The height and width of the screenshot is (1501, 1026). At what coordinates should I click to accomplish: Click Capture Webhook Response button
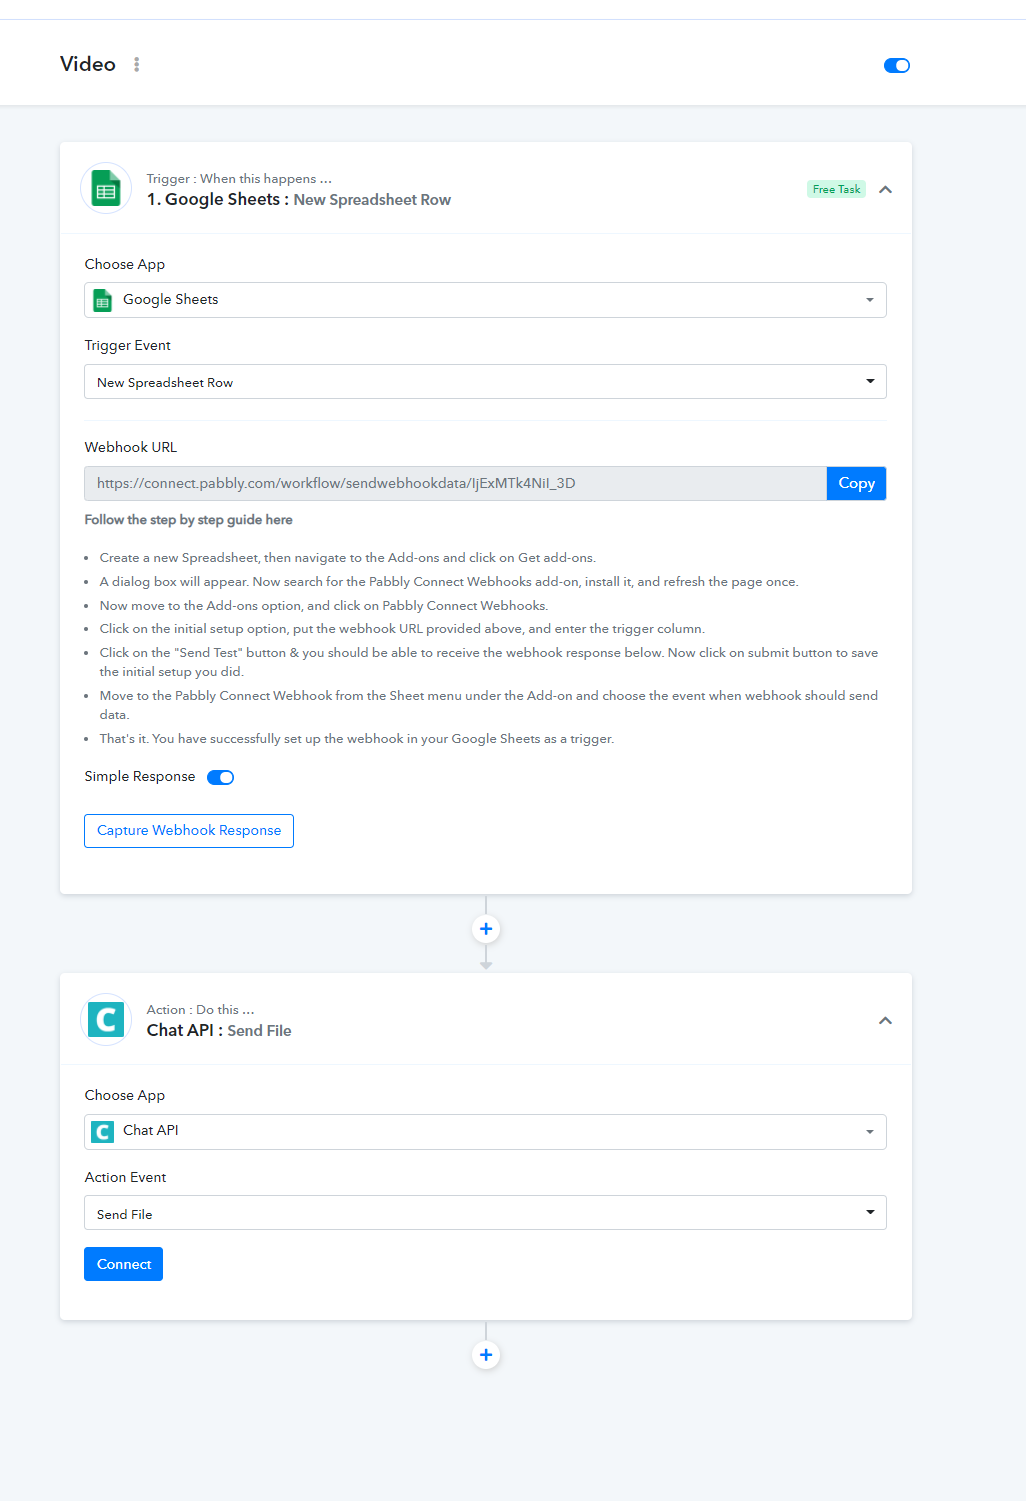tap(189, 831)
